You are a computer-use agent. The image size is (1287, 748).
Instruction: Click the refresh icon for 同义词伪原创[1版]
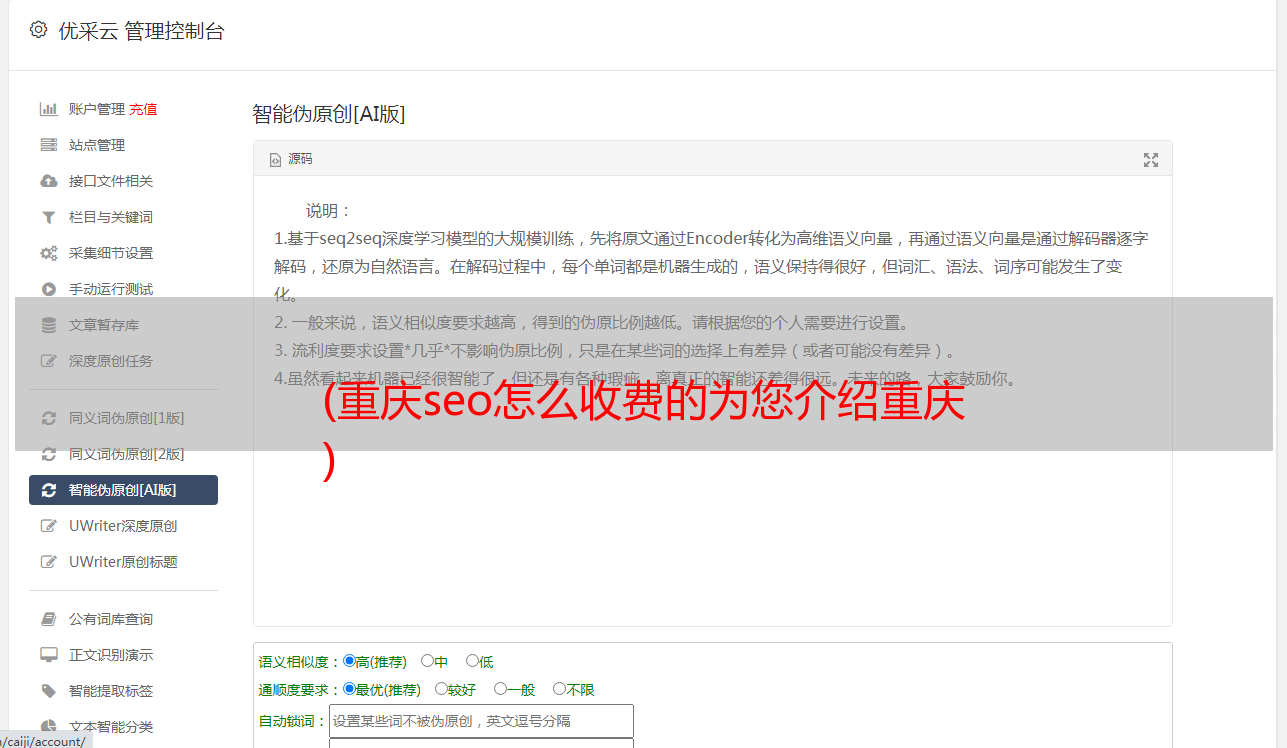[48, 418]
